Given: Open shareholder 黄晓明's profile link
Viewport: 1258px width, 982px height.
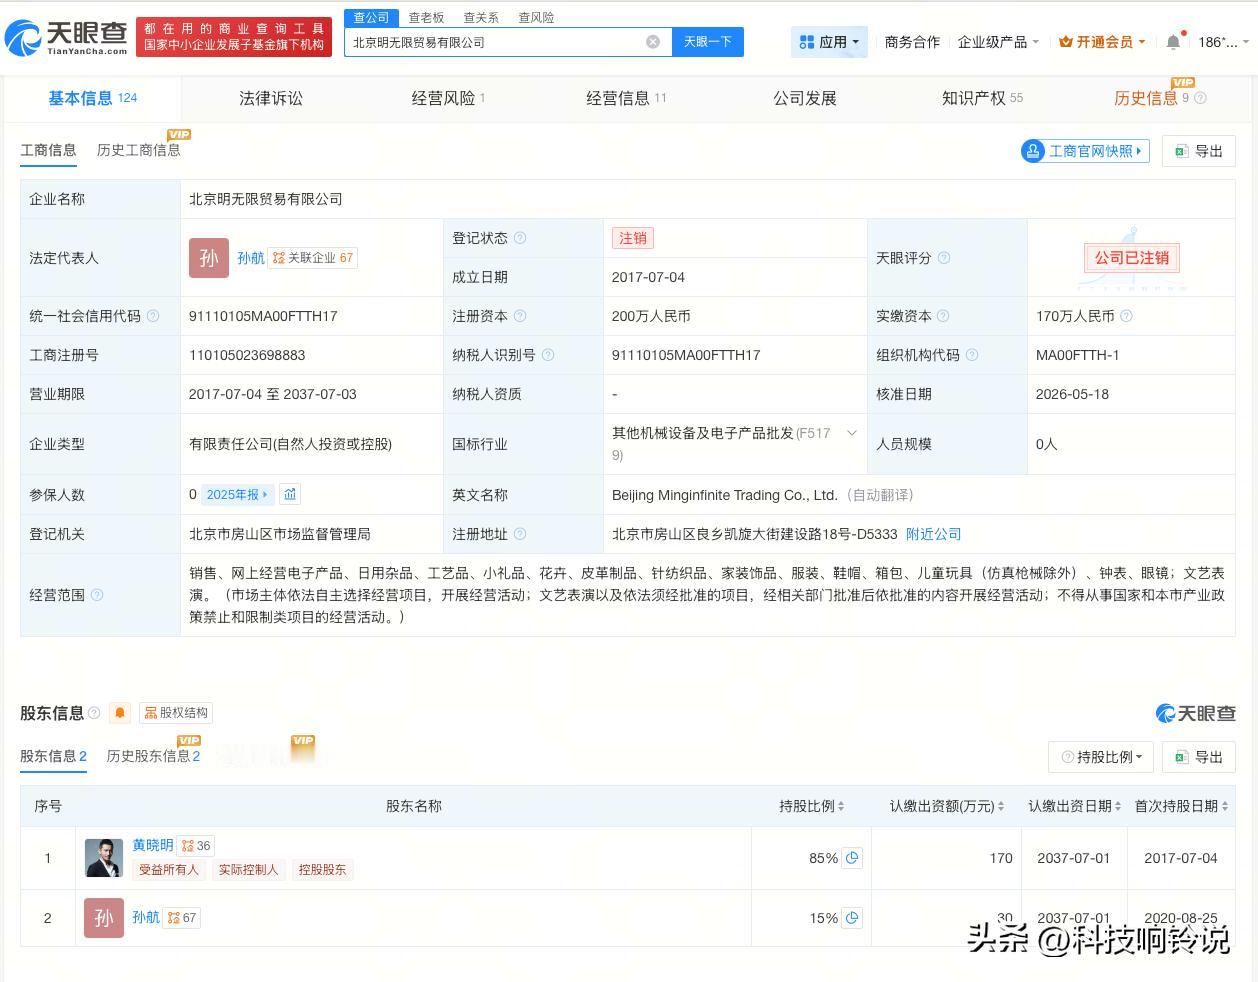Looking at the screenshot, I should coord(153,845).
